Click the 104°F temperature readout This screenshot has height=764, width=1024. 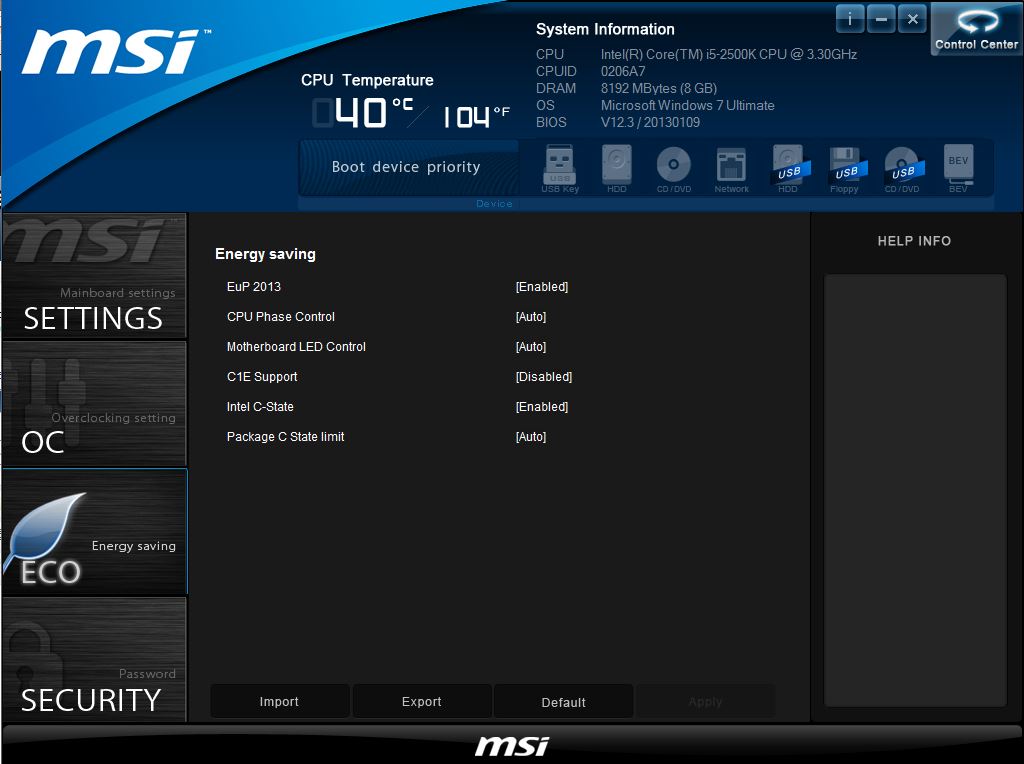click(476, 116)
